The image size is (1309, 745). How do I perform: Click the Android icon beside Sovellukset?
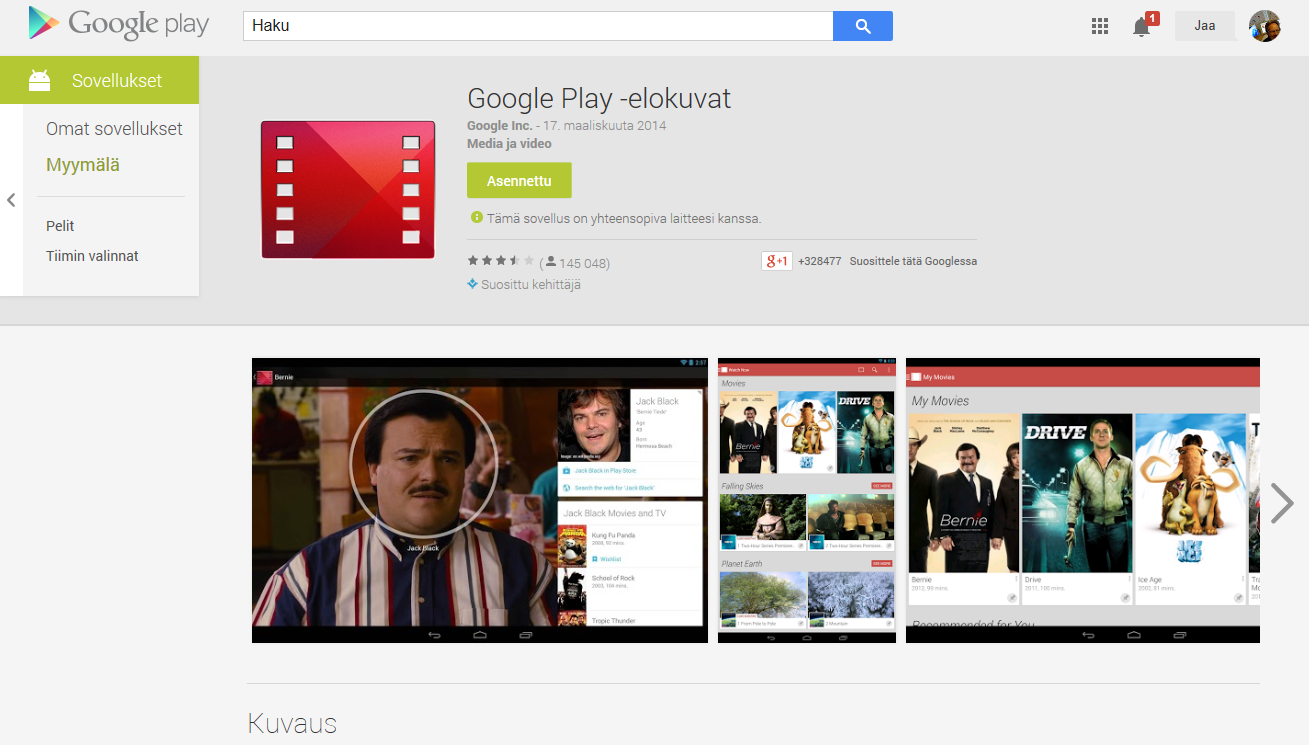[39, 80]
